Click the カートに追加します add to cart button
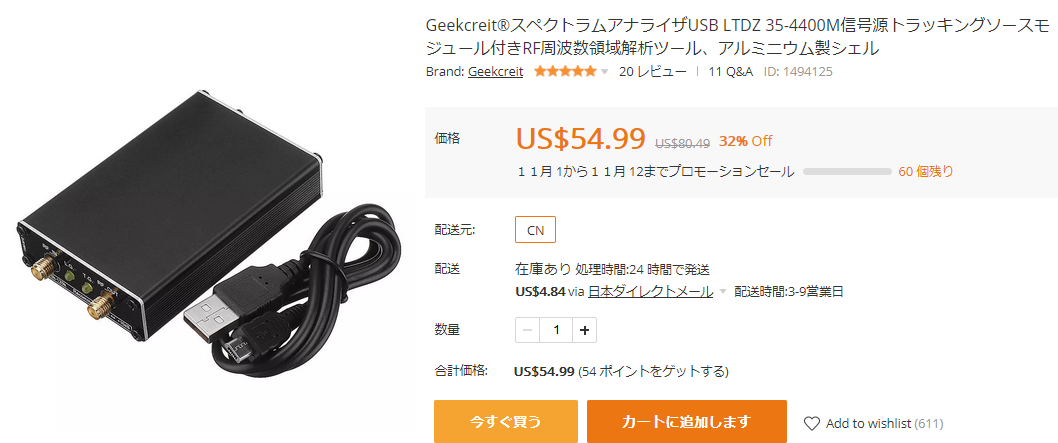 click(x=686, y=421)
